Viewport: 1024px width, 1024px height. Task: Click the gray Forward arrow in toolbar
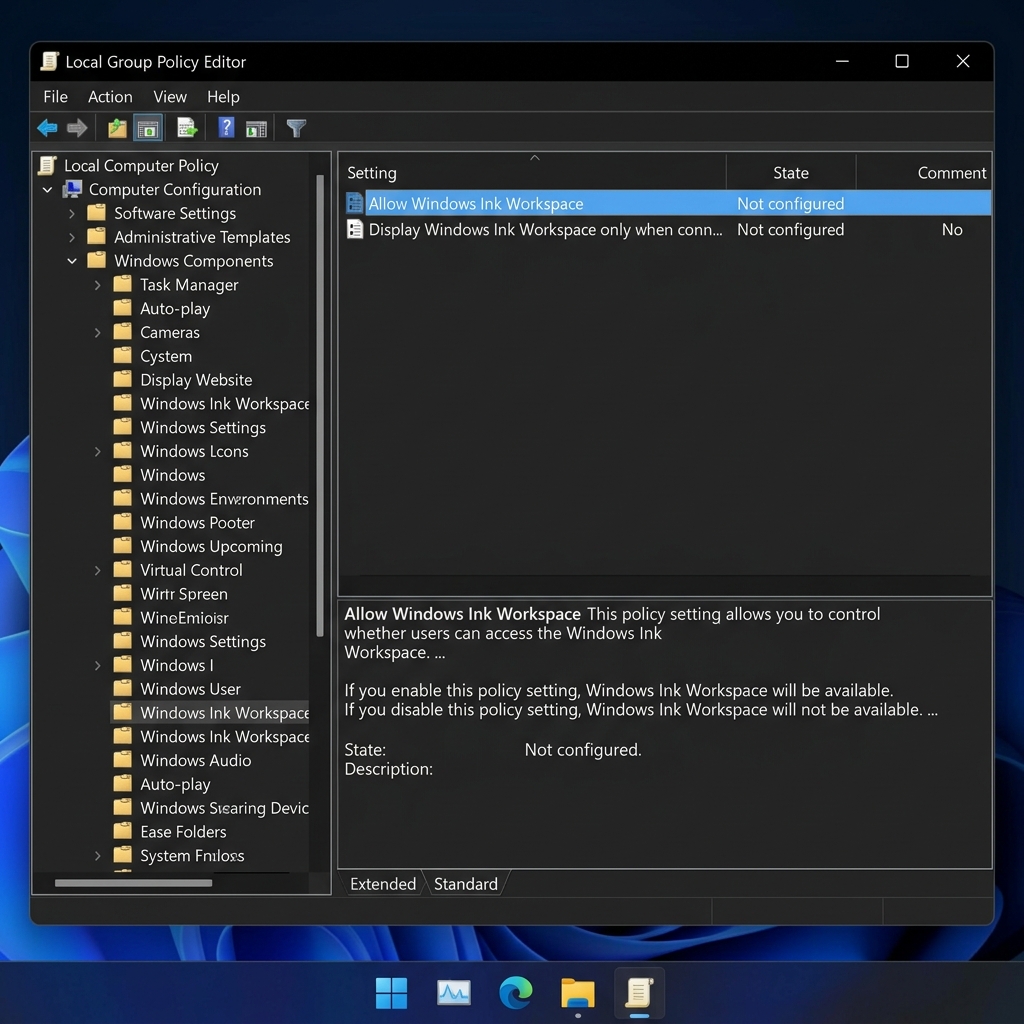pyautogui.click(x=77, y=128)
